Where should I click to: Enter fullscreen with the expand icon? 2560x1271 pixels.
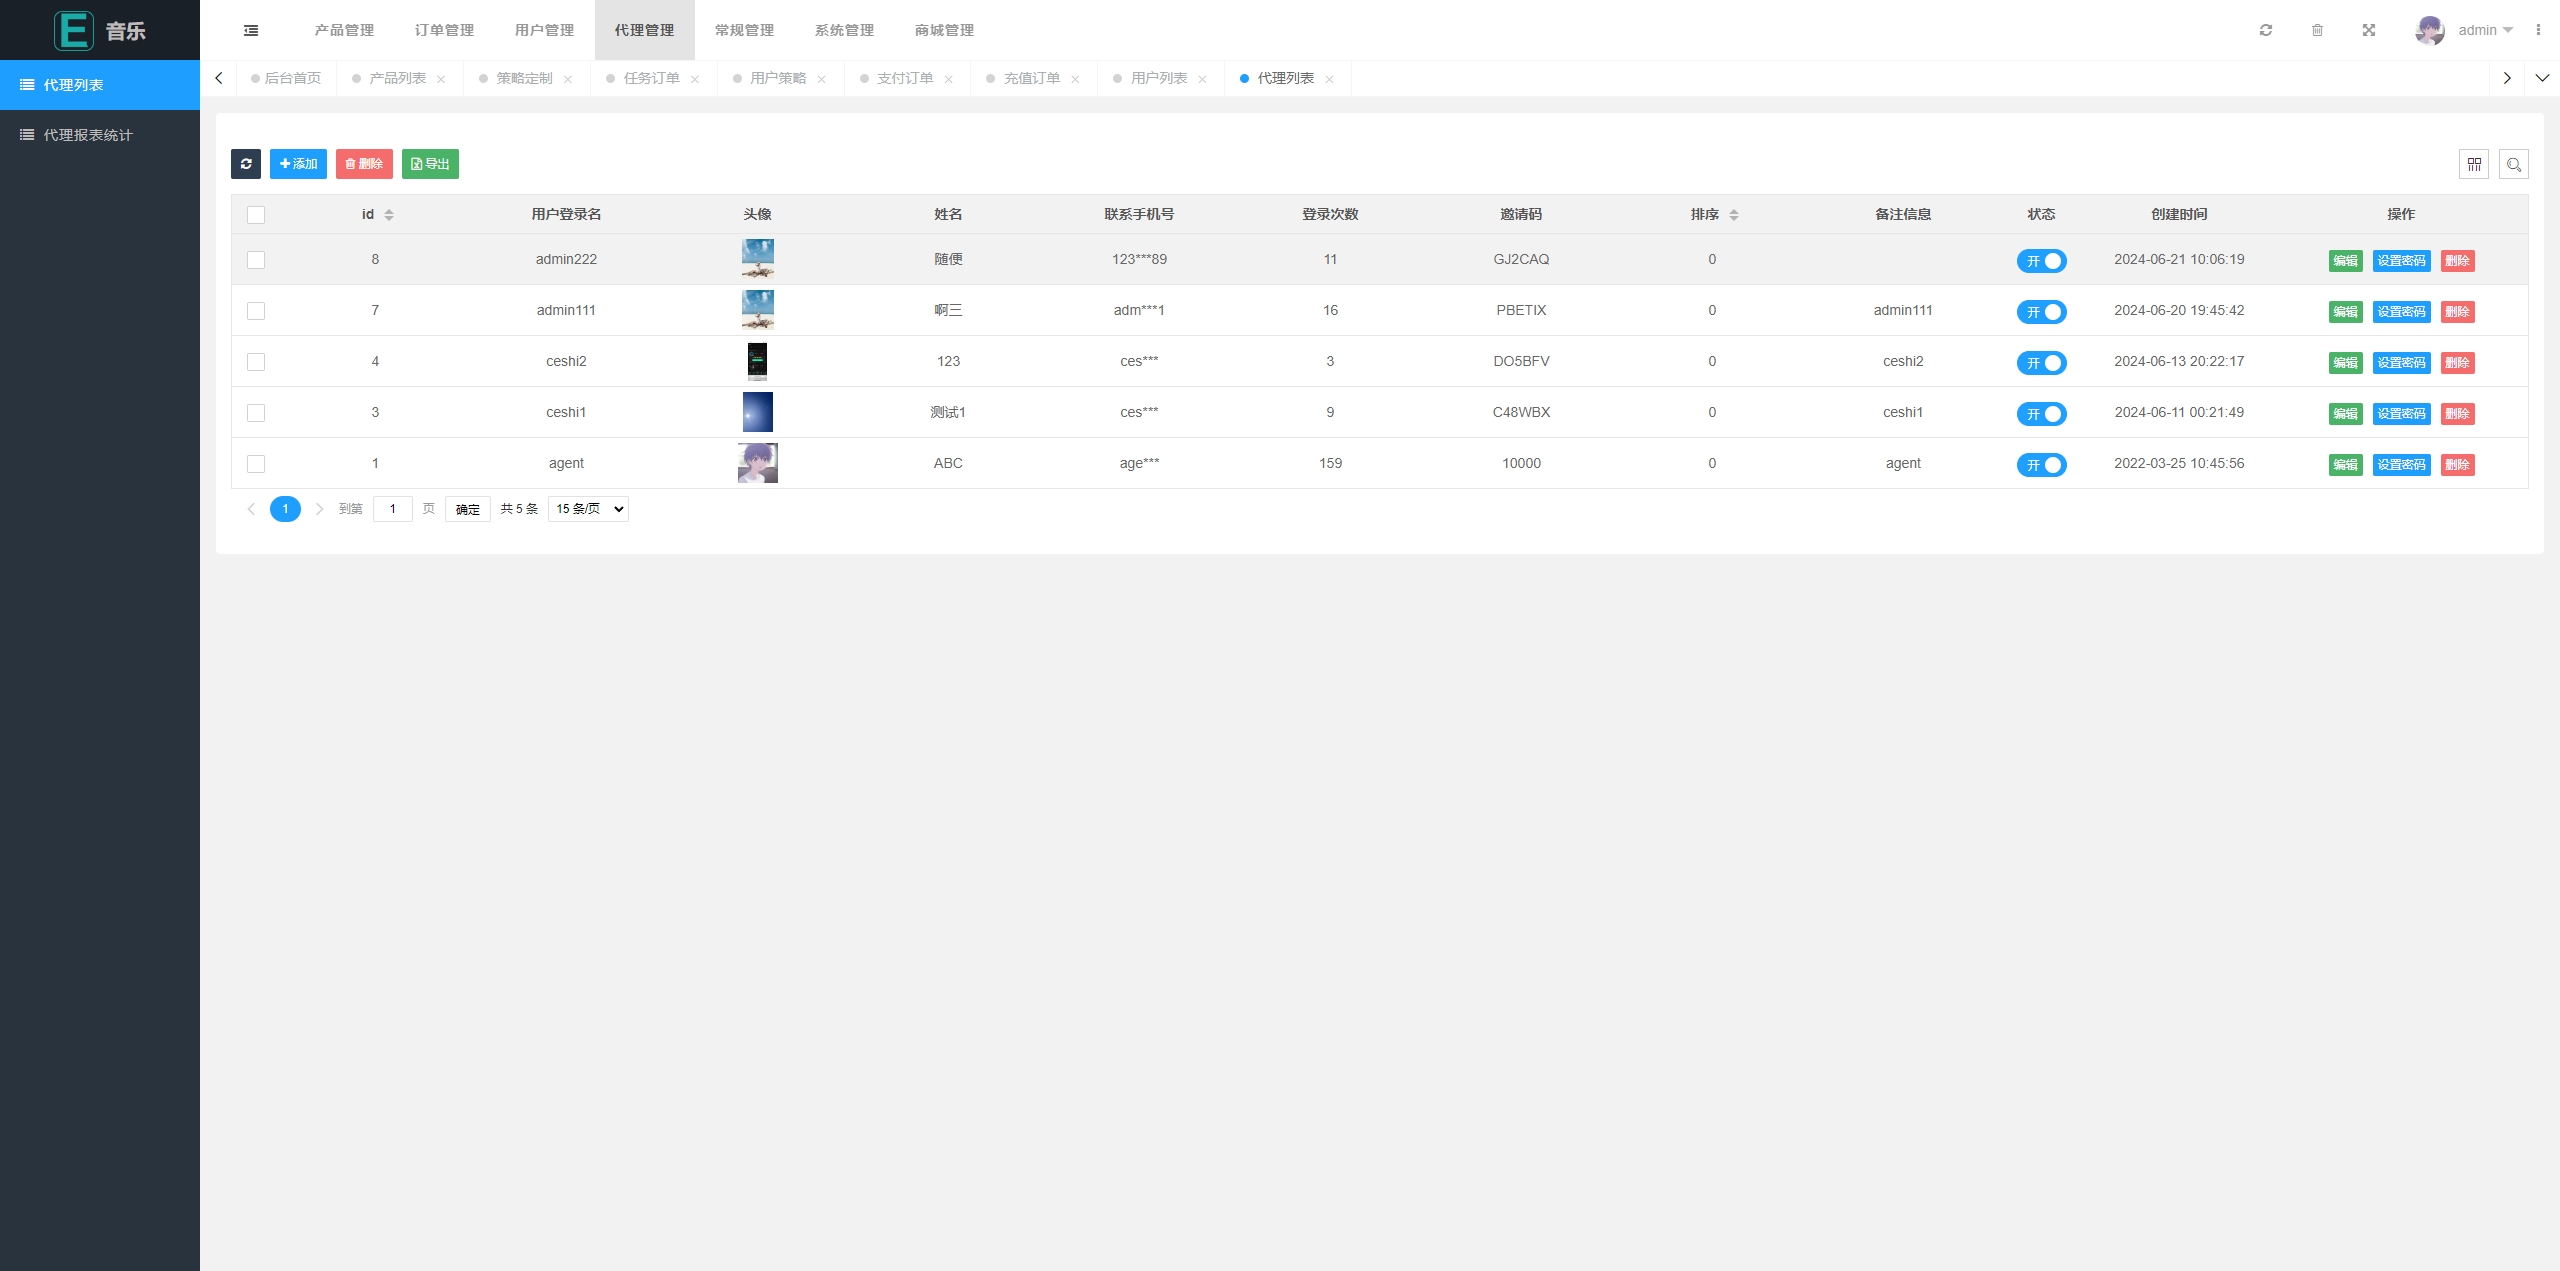2369,30
